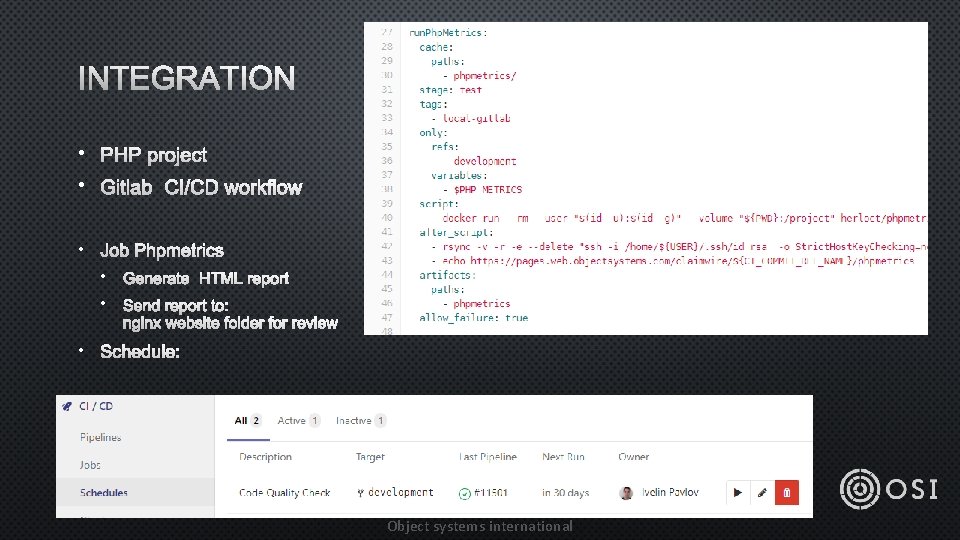Click the $PHP_METRICS variable line
The width and height of the screenshot is (960, 540).
(x=482, y=189)
